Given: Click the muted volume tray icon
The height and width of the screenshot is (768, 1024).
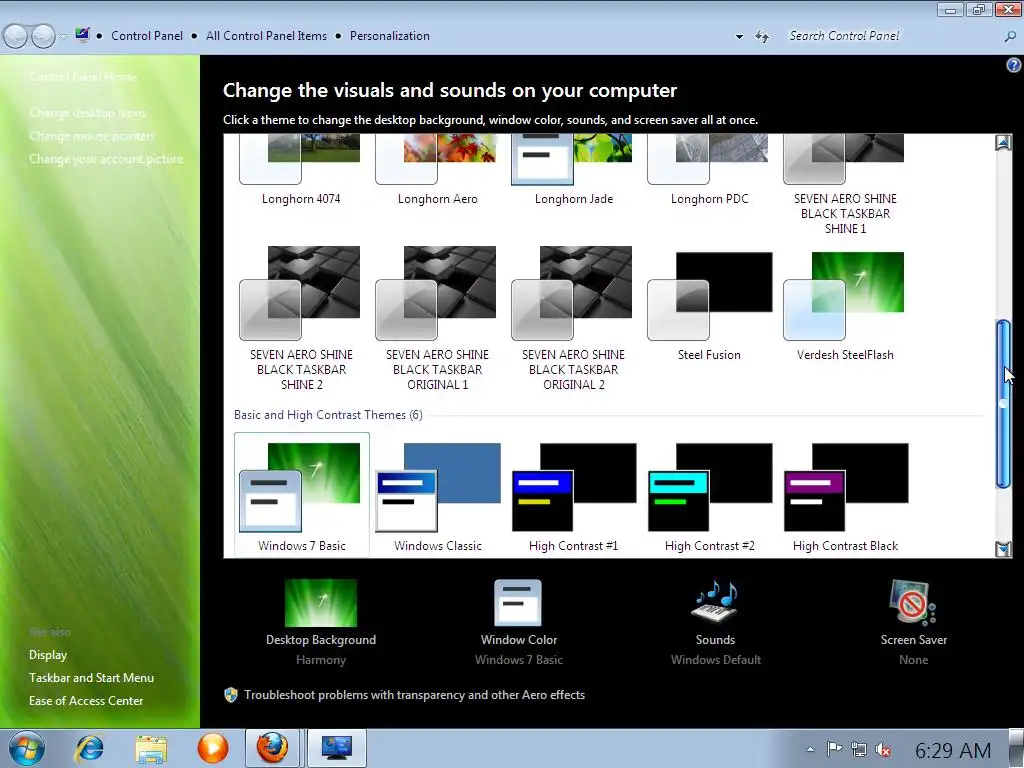Looking at the screenshot, I should [883, 749].
